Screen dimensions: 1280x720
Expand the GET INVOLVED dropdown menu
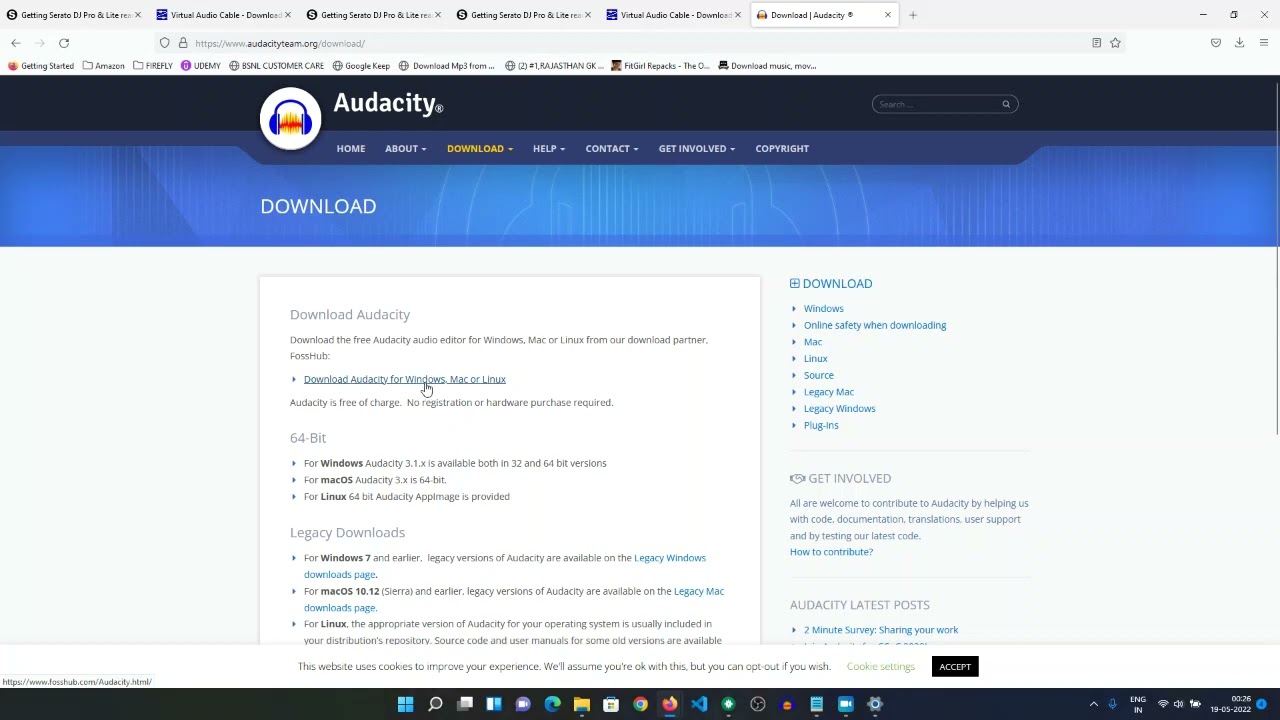(697, 149)
